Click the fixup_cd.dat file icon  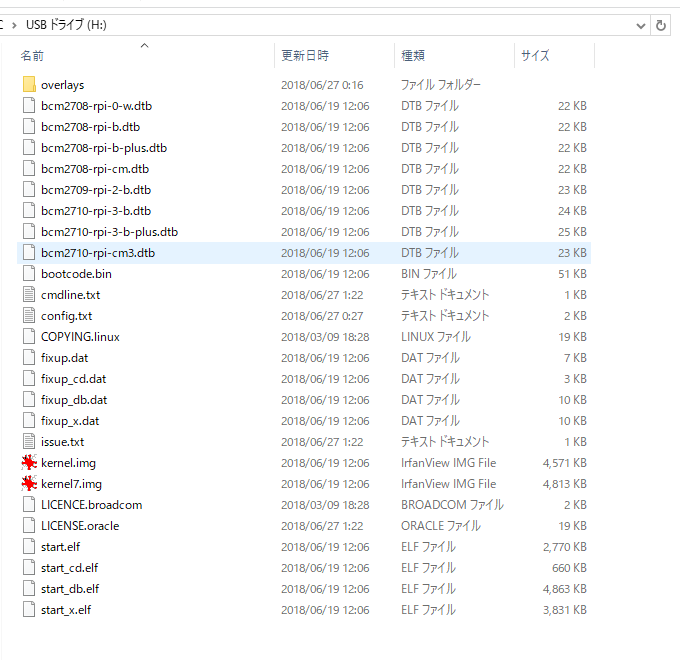pyautogui.click(x=29, y=379)
